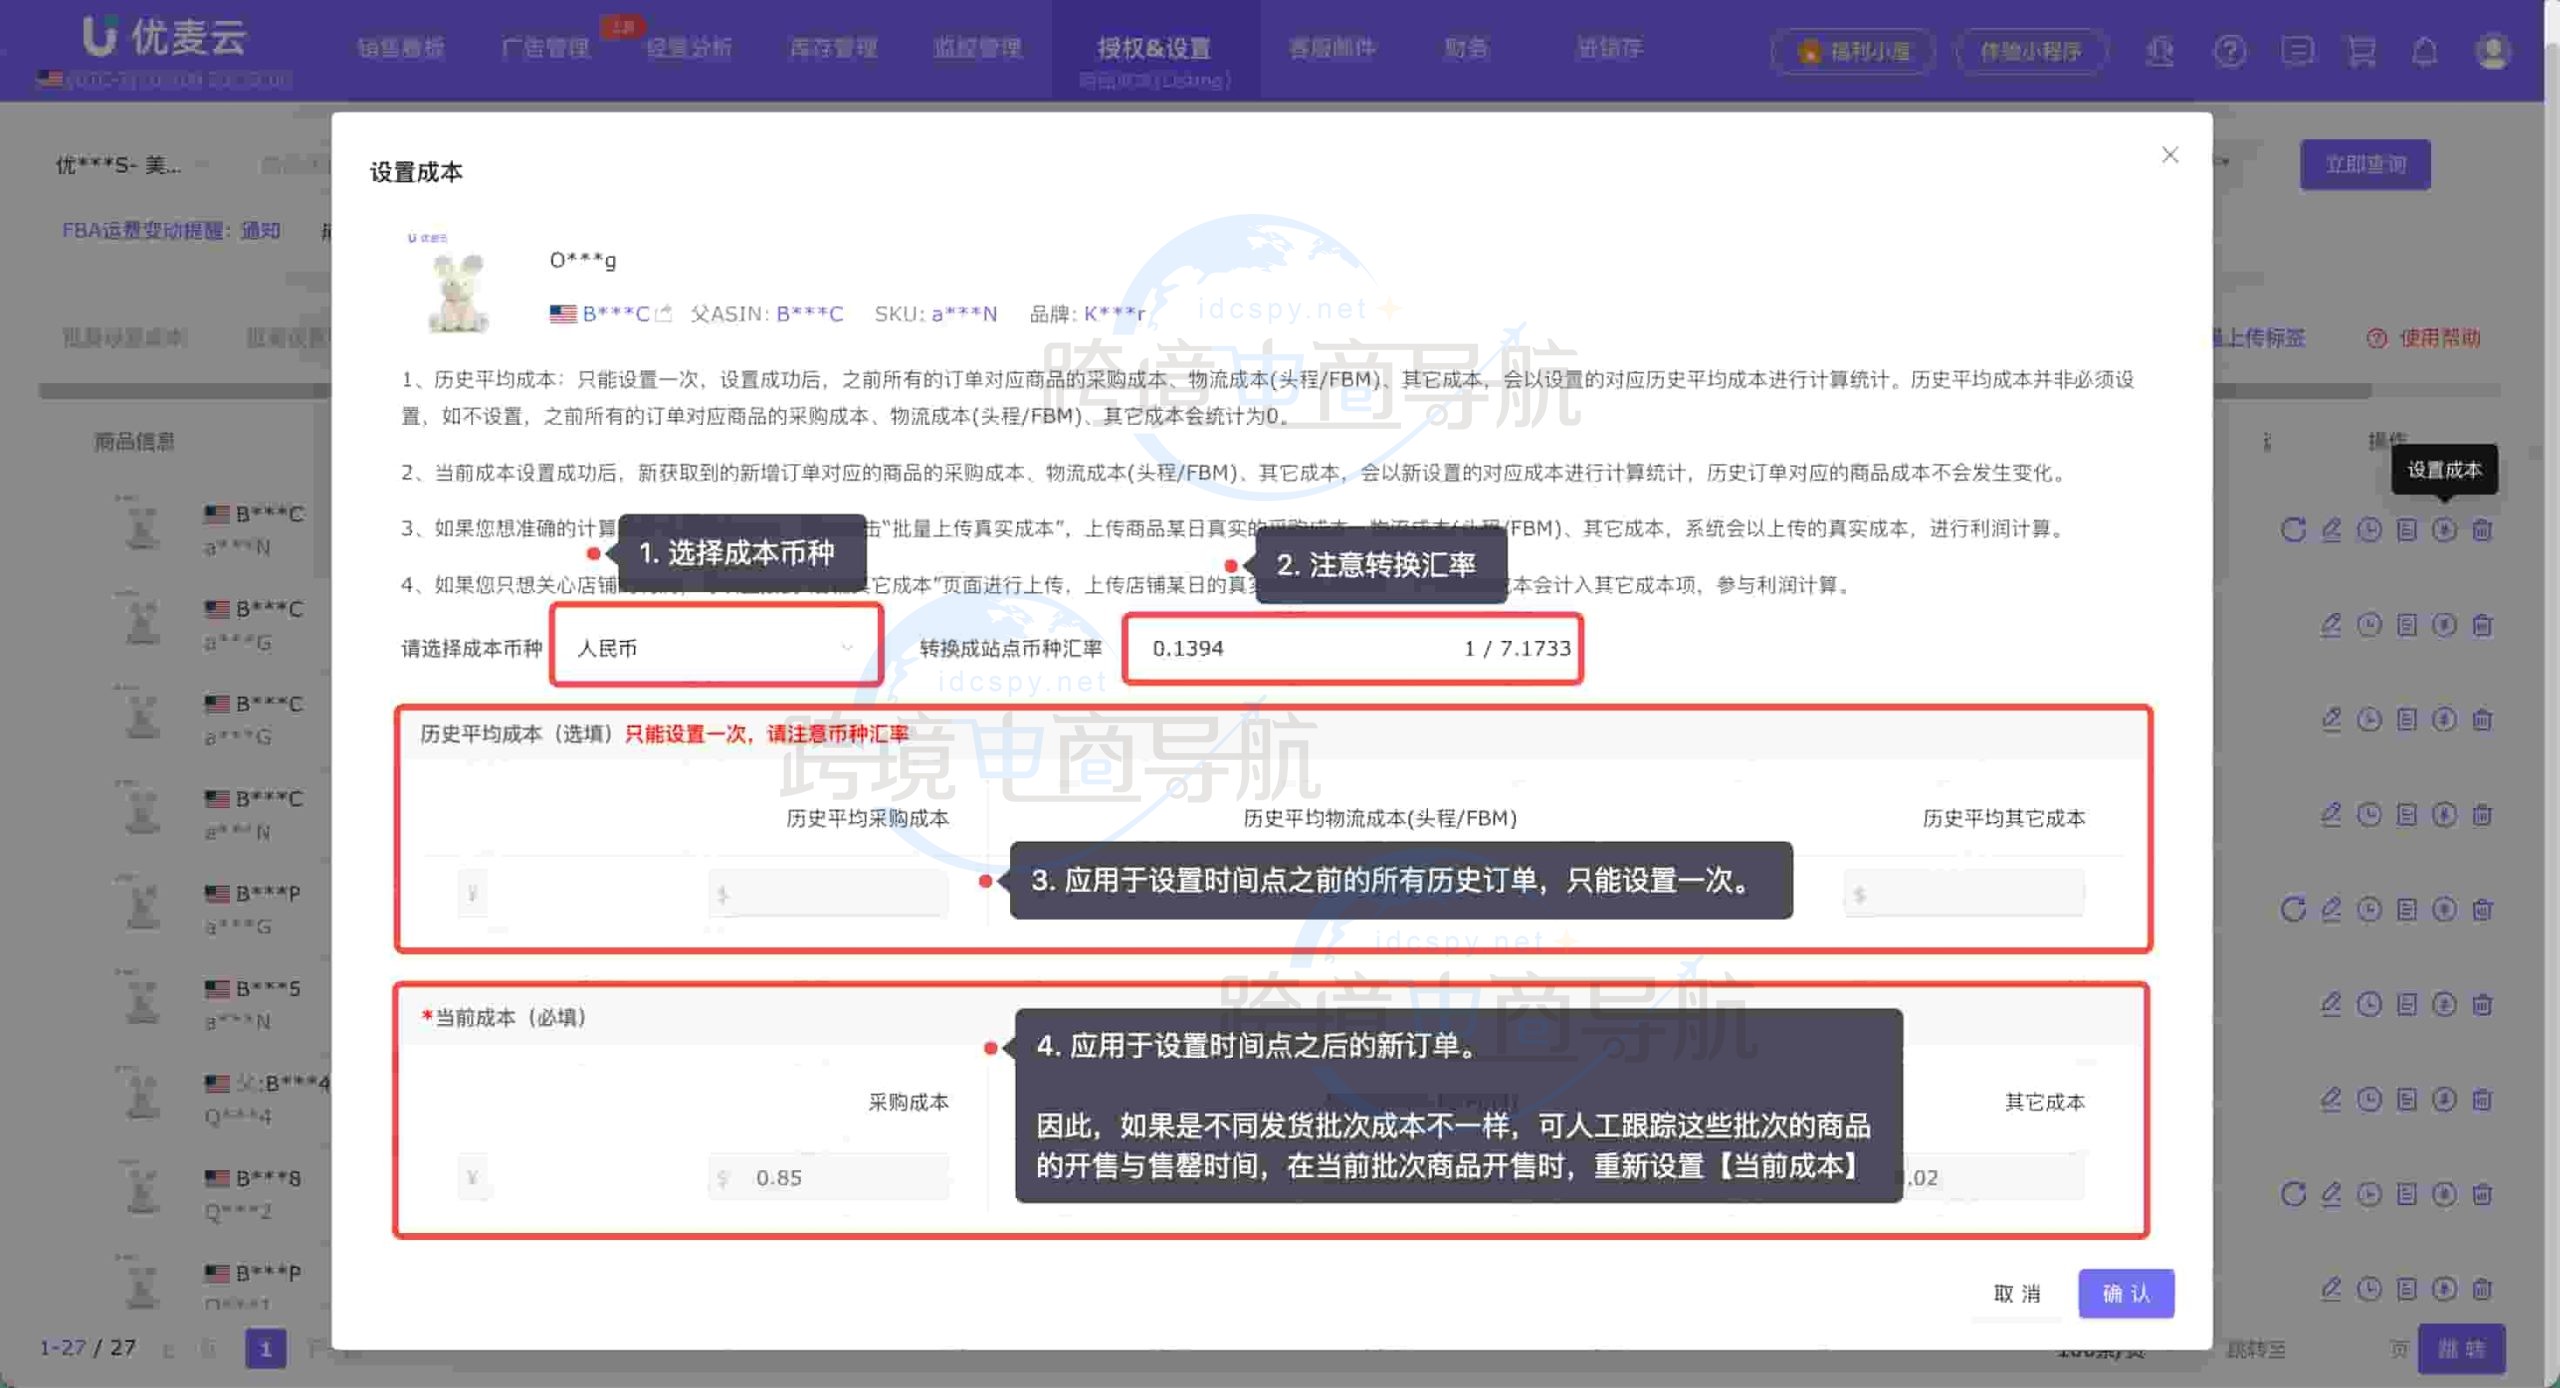
Task: Open the 人民币 currency dropdown
Action: 715,646
